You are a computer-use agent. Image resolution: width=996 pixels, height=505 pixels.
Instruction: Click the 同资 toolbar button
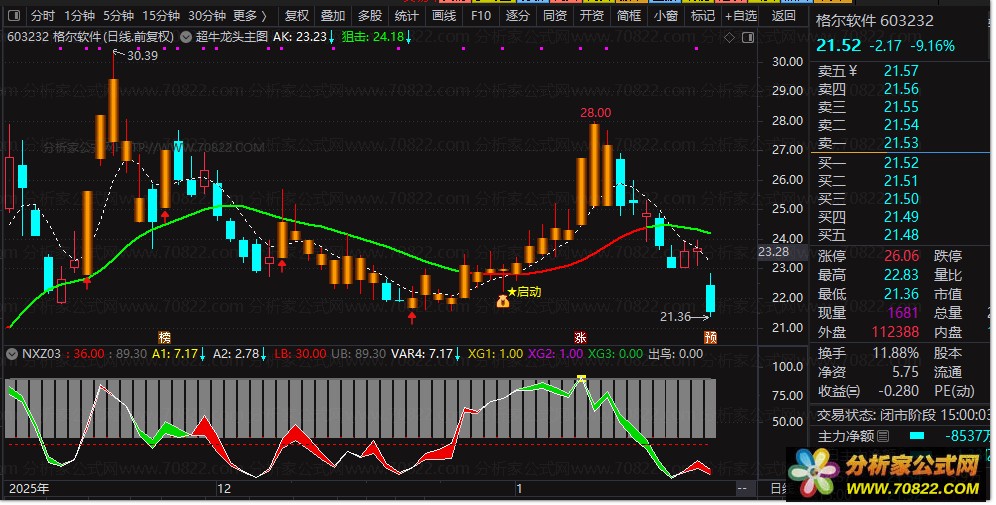click(555, 15)
